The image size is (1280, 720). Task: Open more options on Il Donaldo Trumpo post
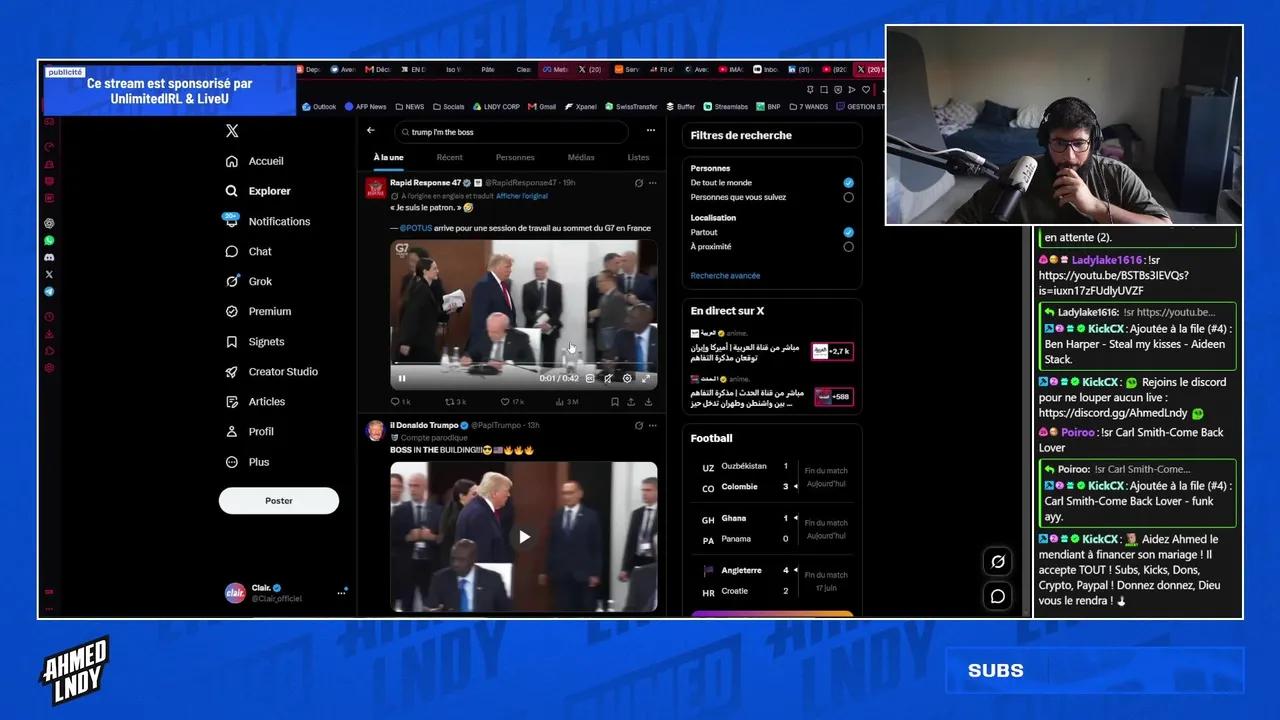(653, 425)
